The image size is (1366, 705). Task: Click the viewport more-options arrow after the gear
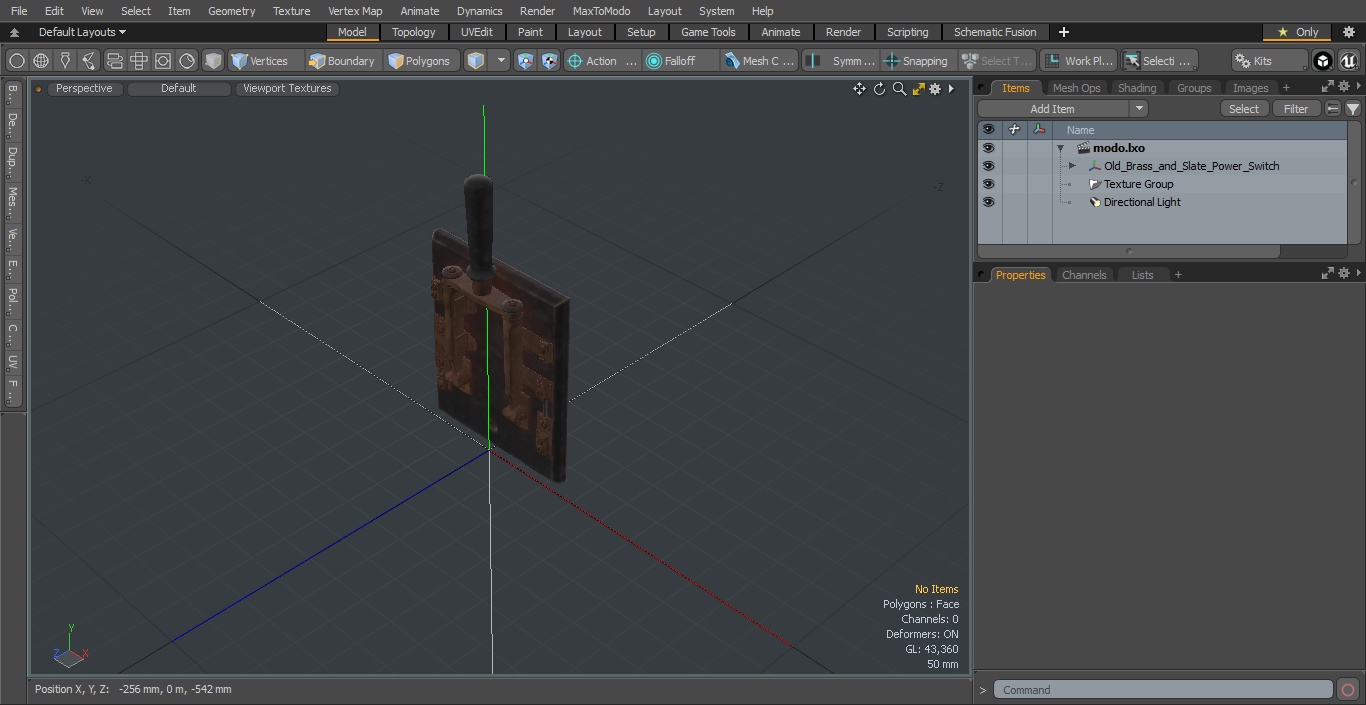coord(951,89)
